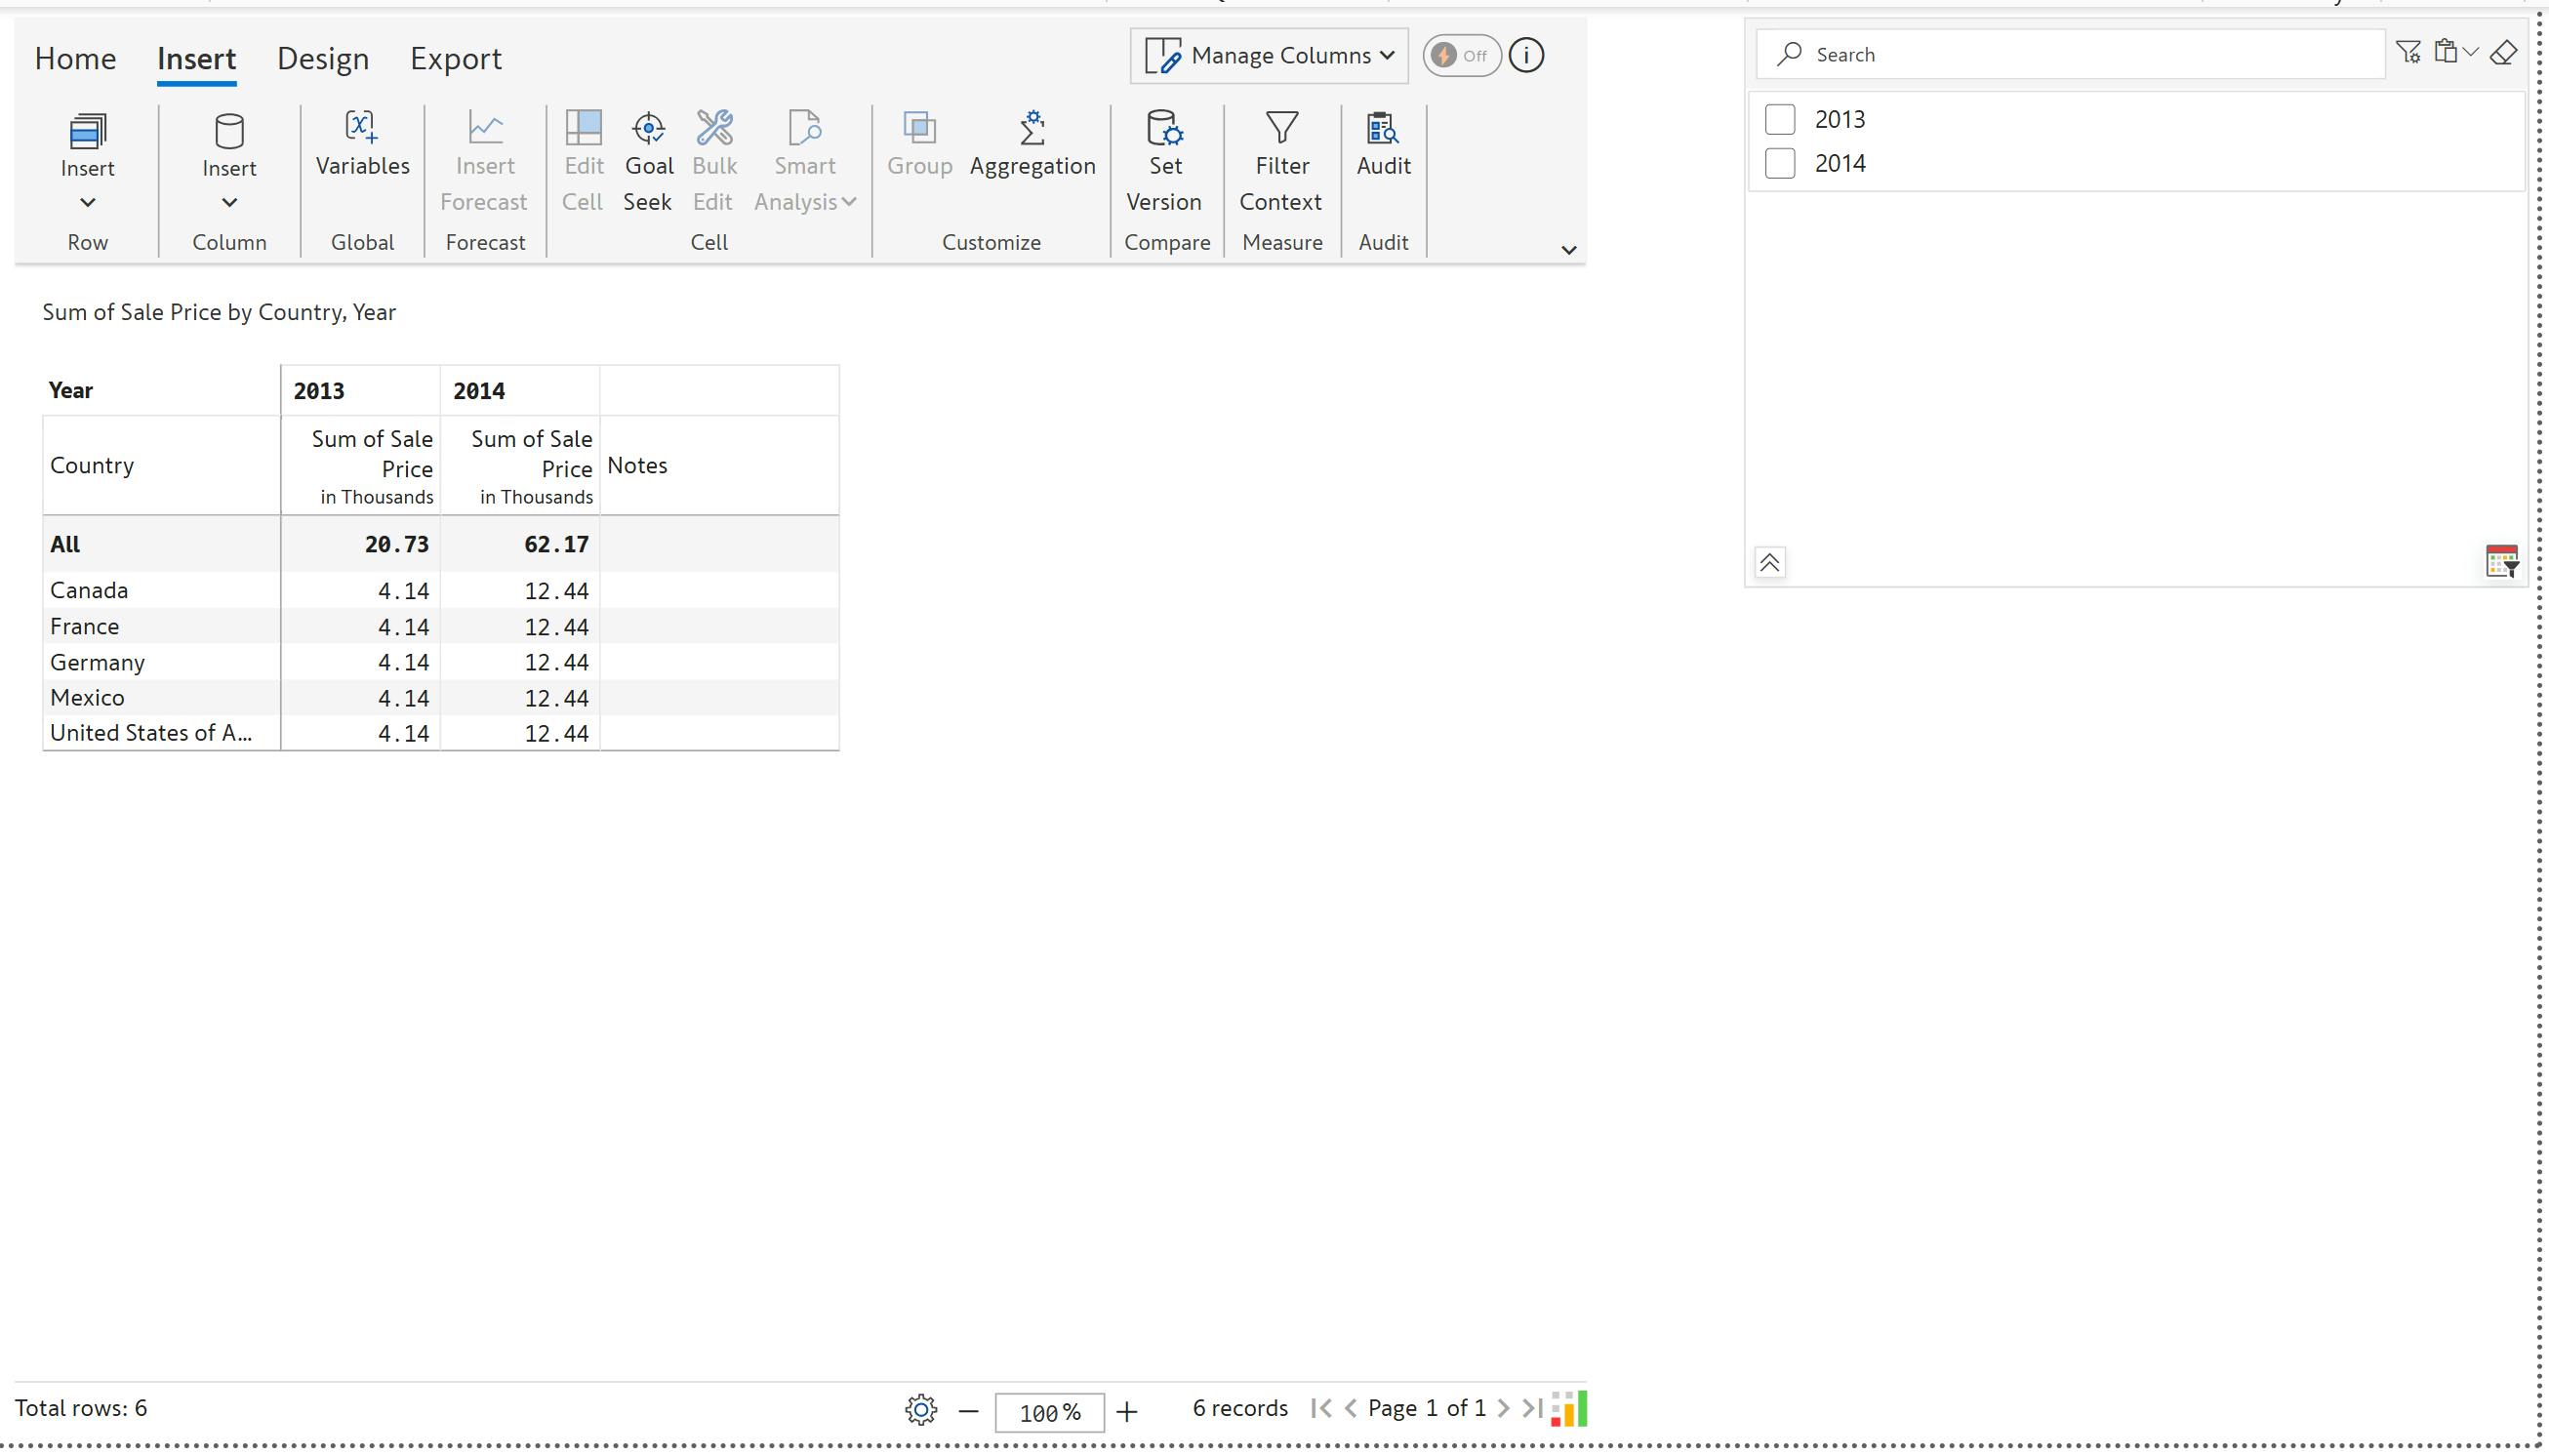Turn on the Off toggle switch
This screenshot has width=2549, height=1456.
[x=1461, y=56]
